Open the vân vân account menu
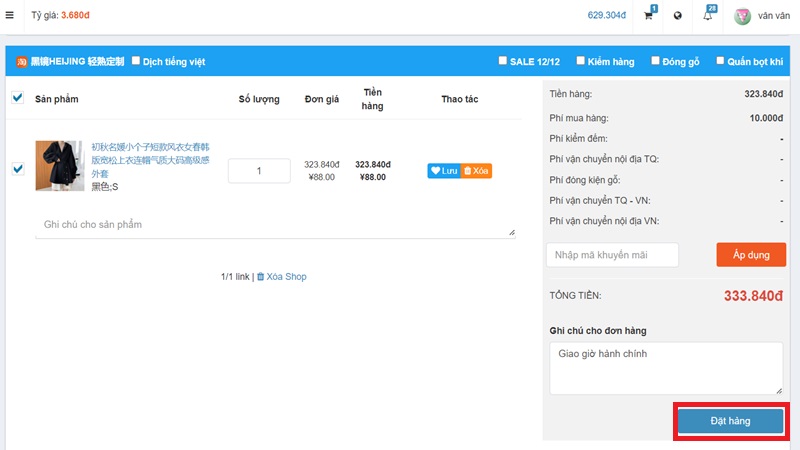 click(774, 16)
